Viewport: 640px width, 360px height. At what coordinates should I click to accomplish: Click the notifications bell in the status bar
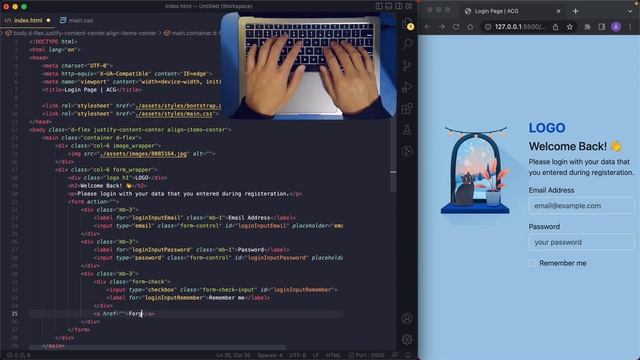click(408, 355)
